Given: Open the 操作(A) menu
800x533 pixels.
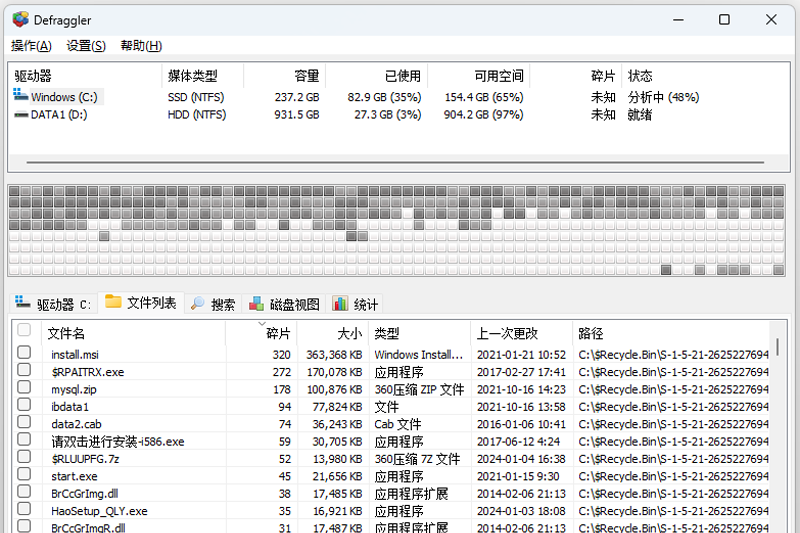Looking at the screenshot, I should [x=31, y=46].
